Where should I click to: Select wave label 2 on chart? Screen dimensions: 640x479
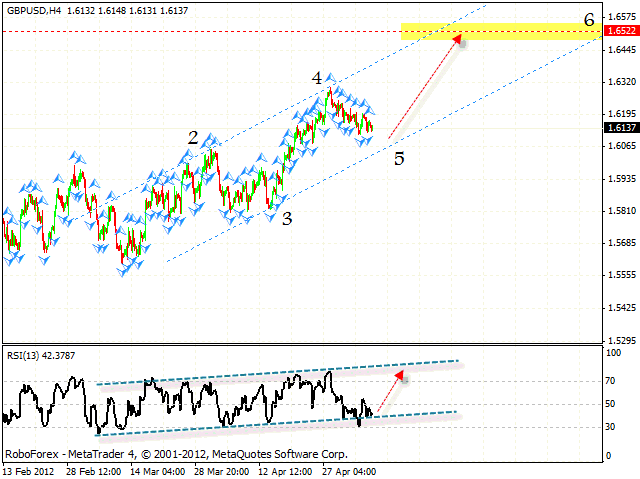coord(193,138)
